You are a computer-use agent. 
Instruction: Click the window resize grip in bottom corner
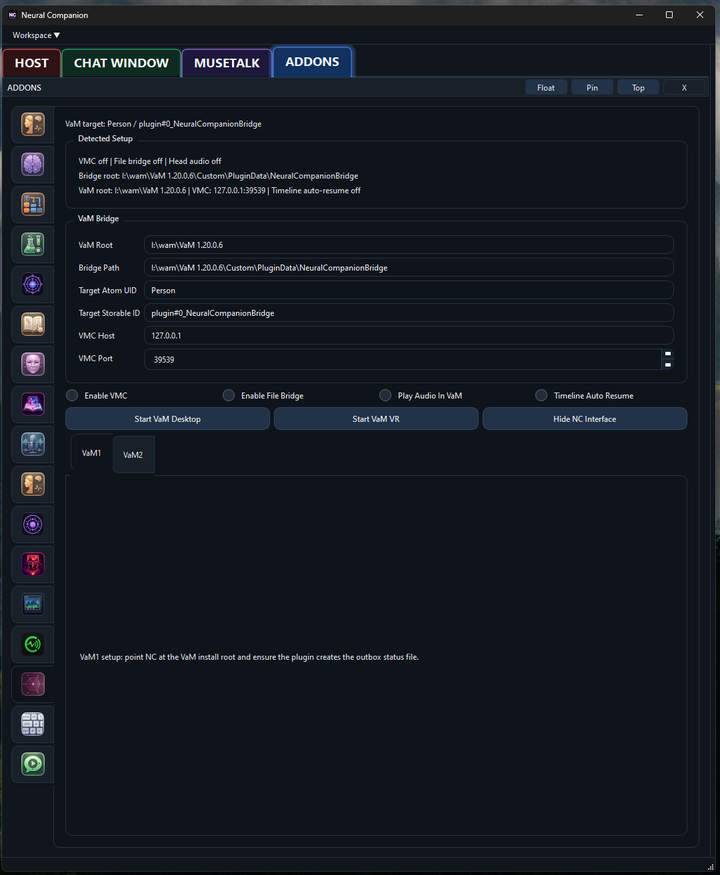point(711,867)
